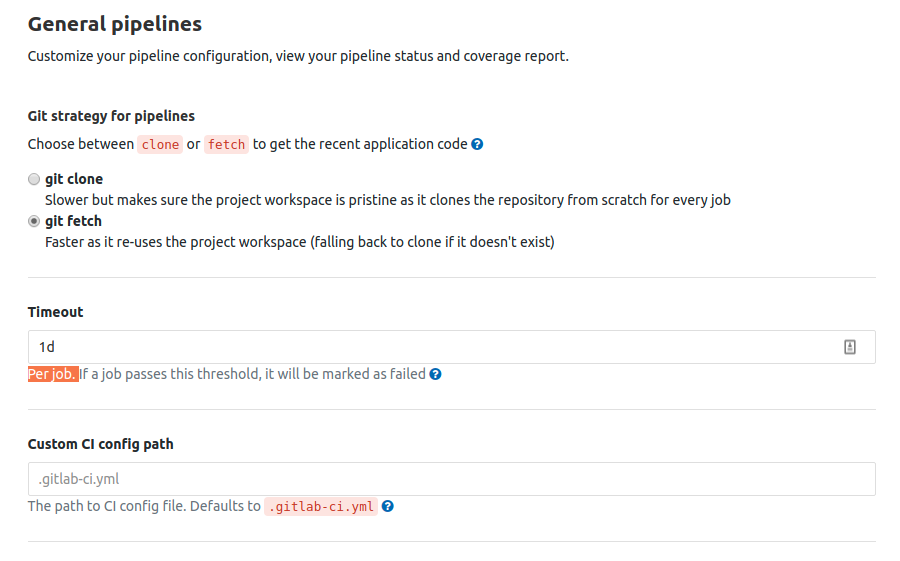Click the bold 'git fetch' option label

click(73, 221)
